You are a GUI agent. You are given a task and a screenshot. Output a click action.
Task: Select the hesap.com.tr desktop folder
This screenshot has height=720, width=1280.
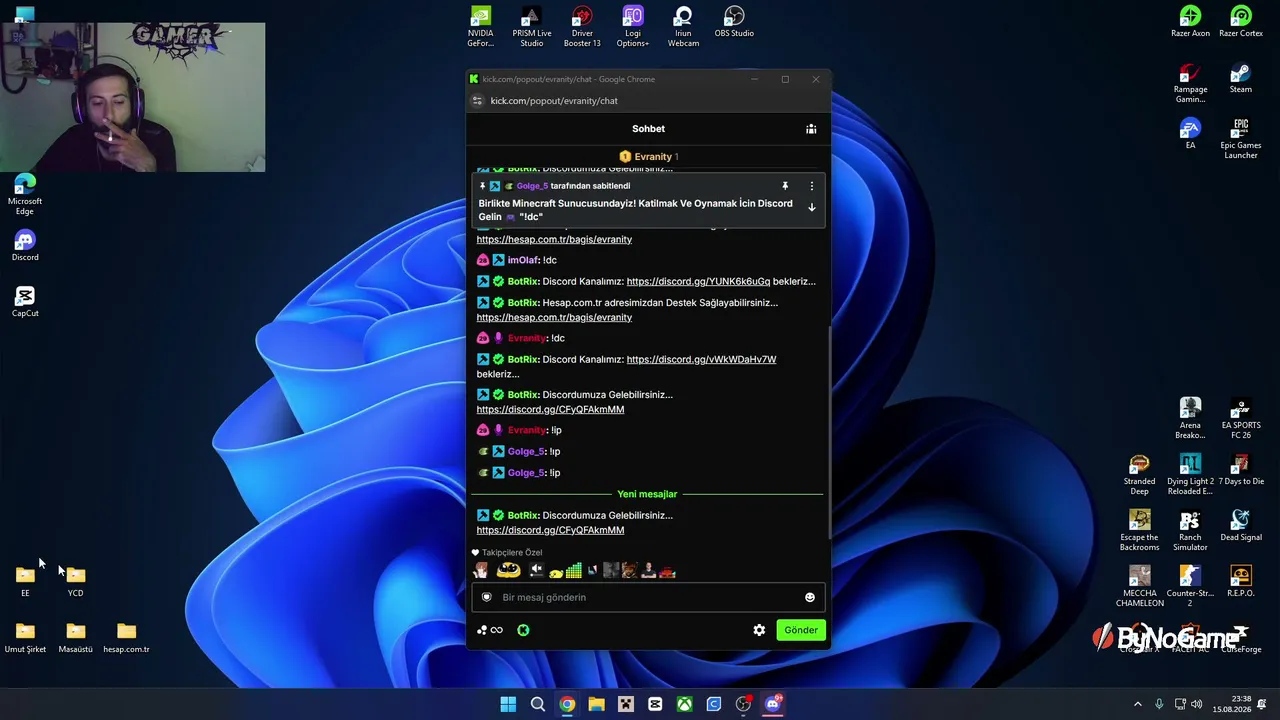(x=126, y=638)
